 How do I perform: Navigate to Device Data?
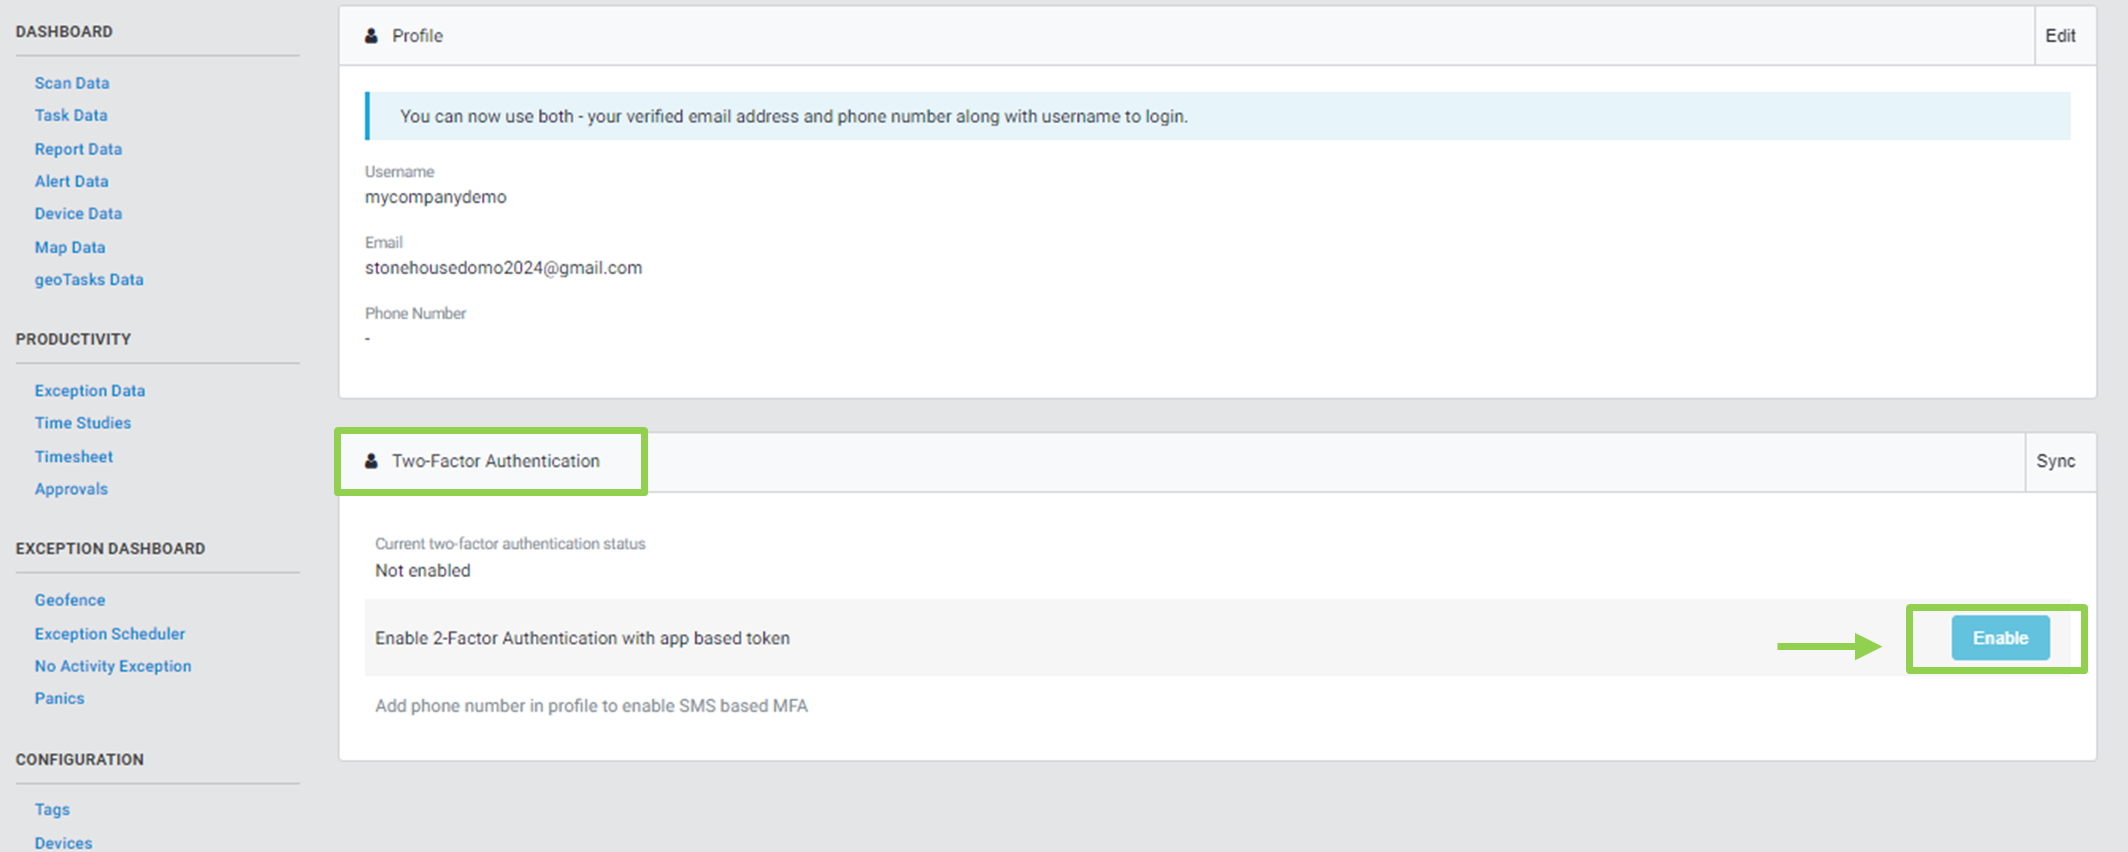coord(78,213)
